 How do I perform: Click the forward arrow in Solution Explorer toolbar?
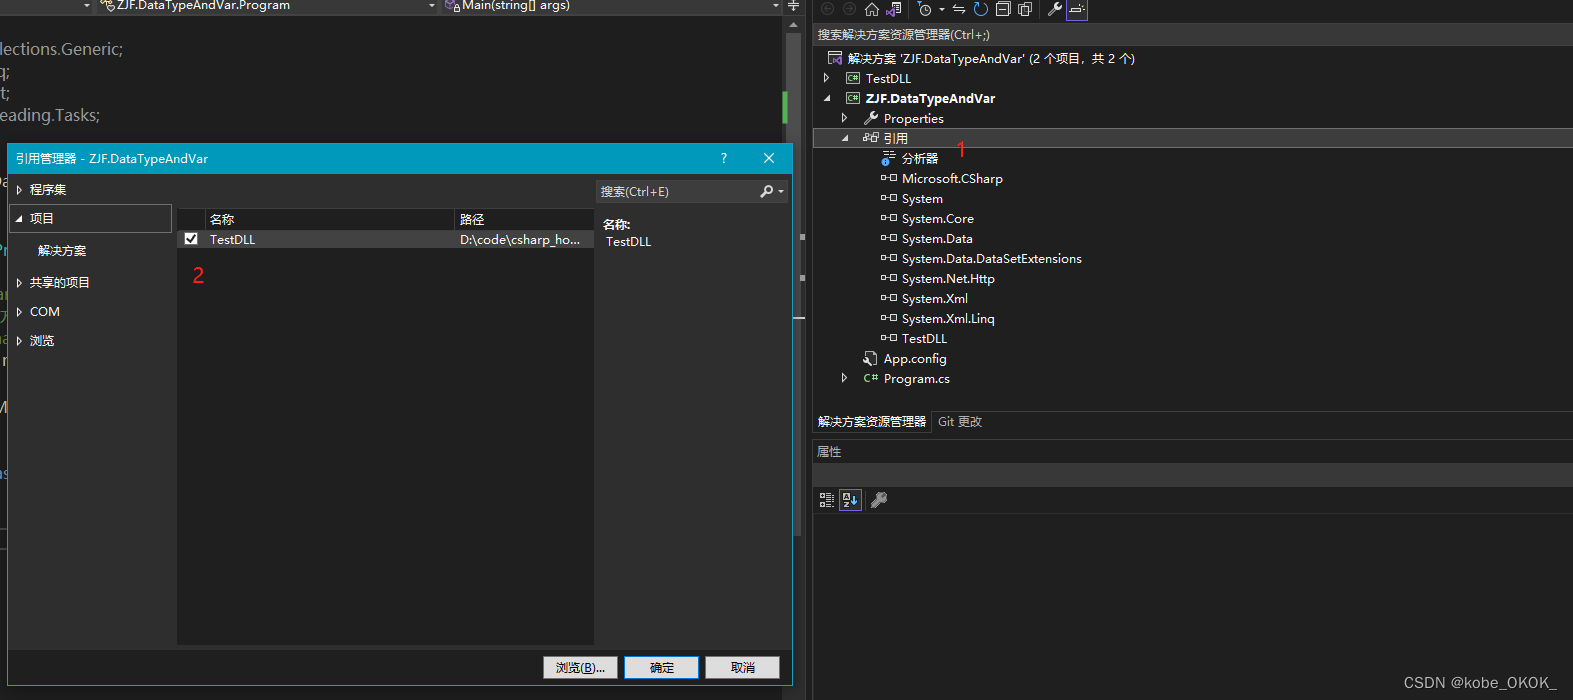(x=849, y=9)
